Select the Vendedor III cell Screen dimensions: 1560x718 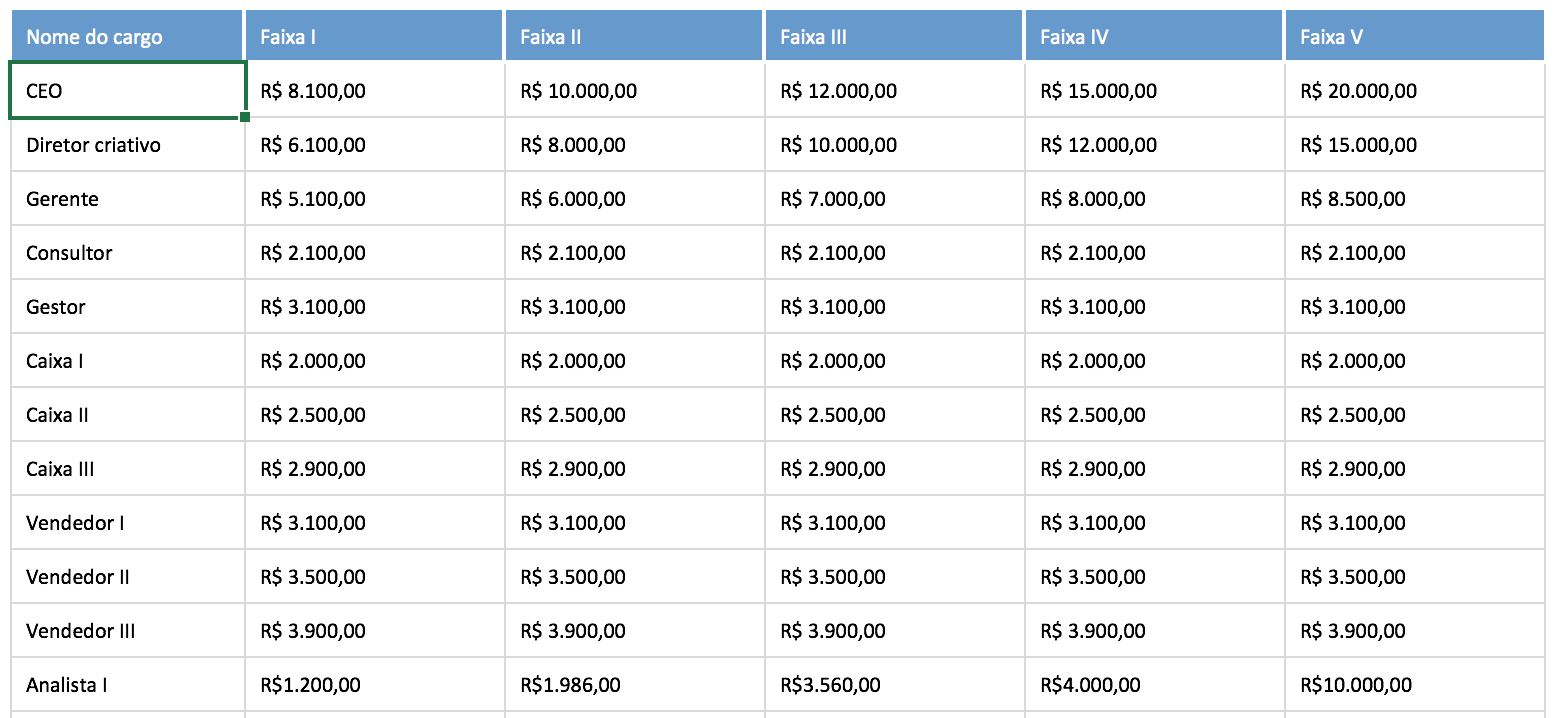[x=127, y=631]
